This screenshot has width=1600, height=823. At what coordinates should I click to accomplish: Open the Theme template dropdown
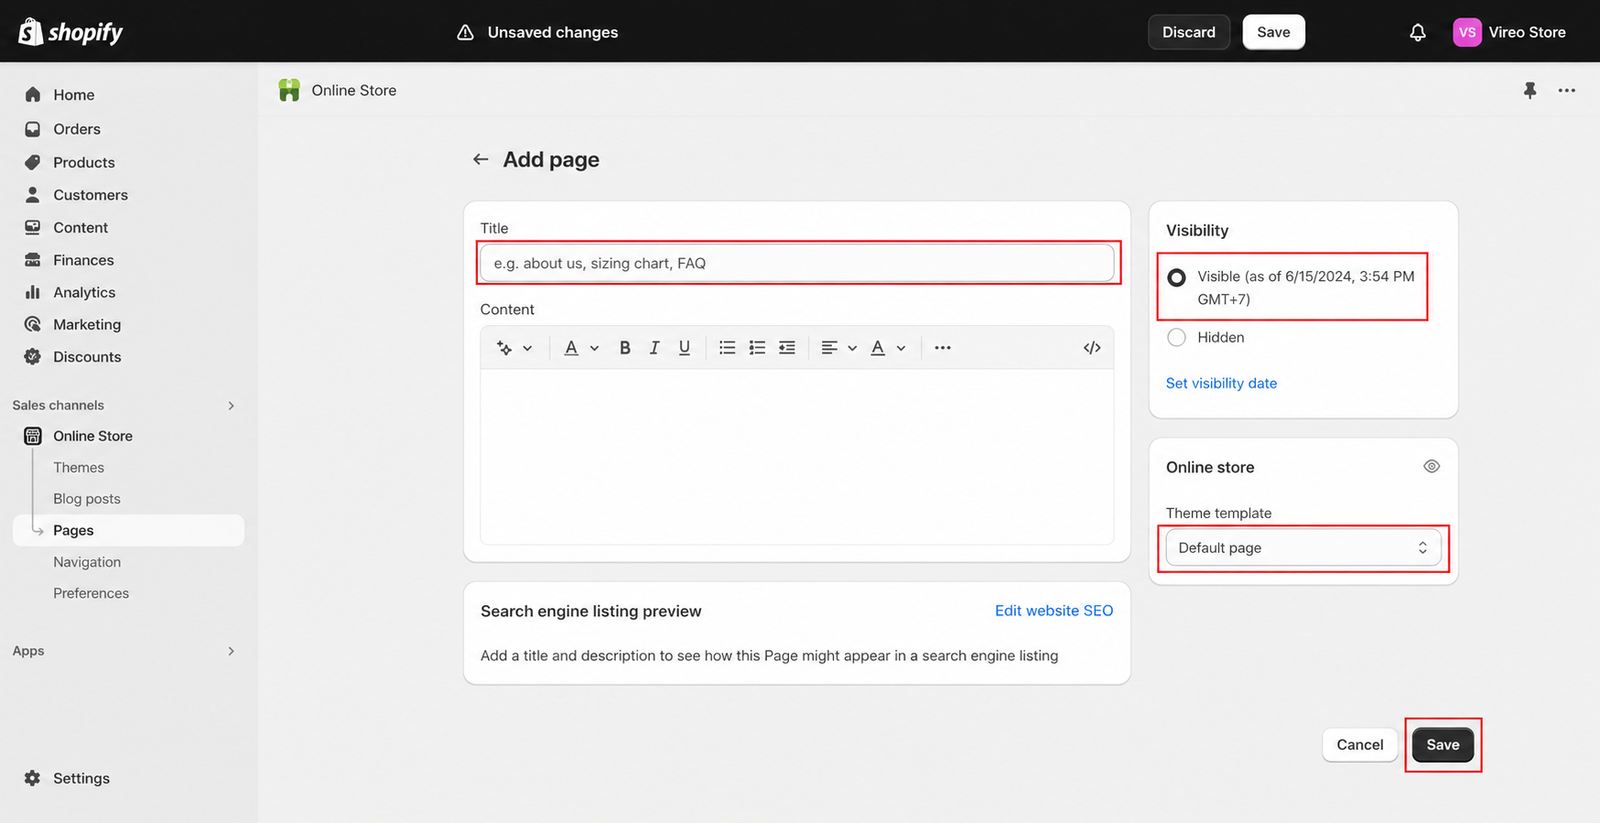pyautogui.click(x=1304, y=548)
